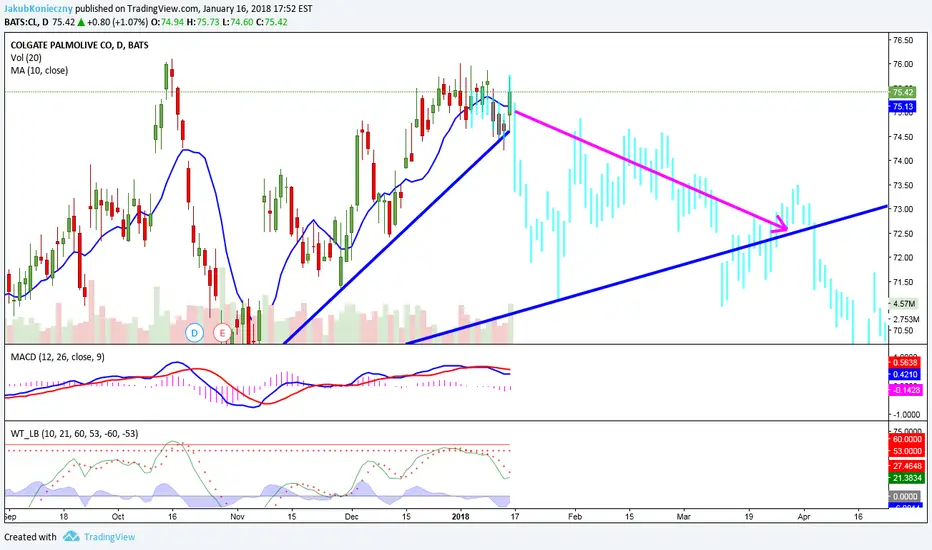Click the Nov label on the time axis
The width and height of the screenshot is (932, 550).
(237, 517)
